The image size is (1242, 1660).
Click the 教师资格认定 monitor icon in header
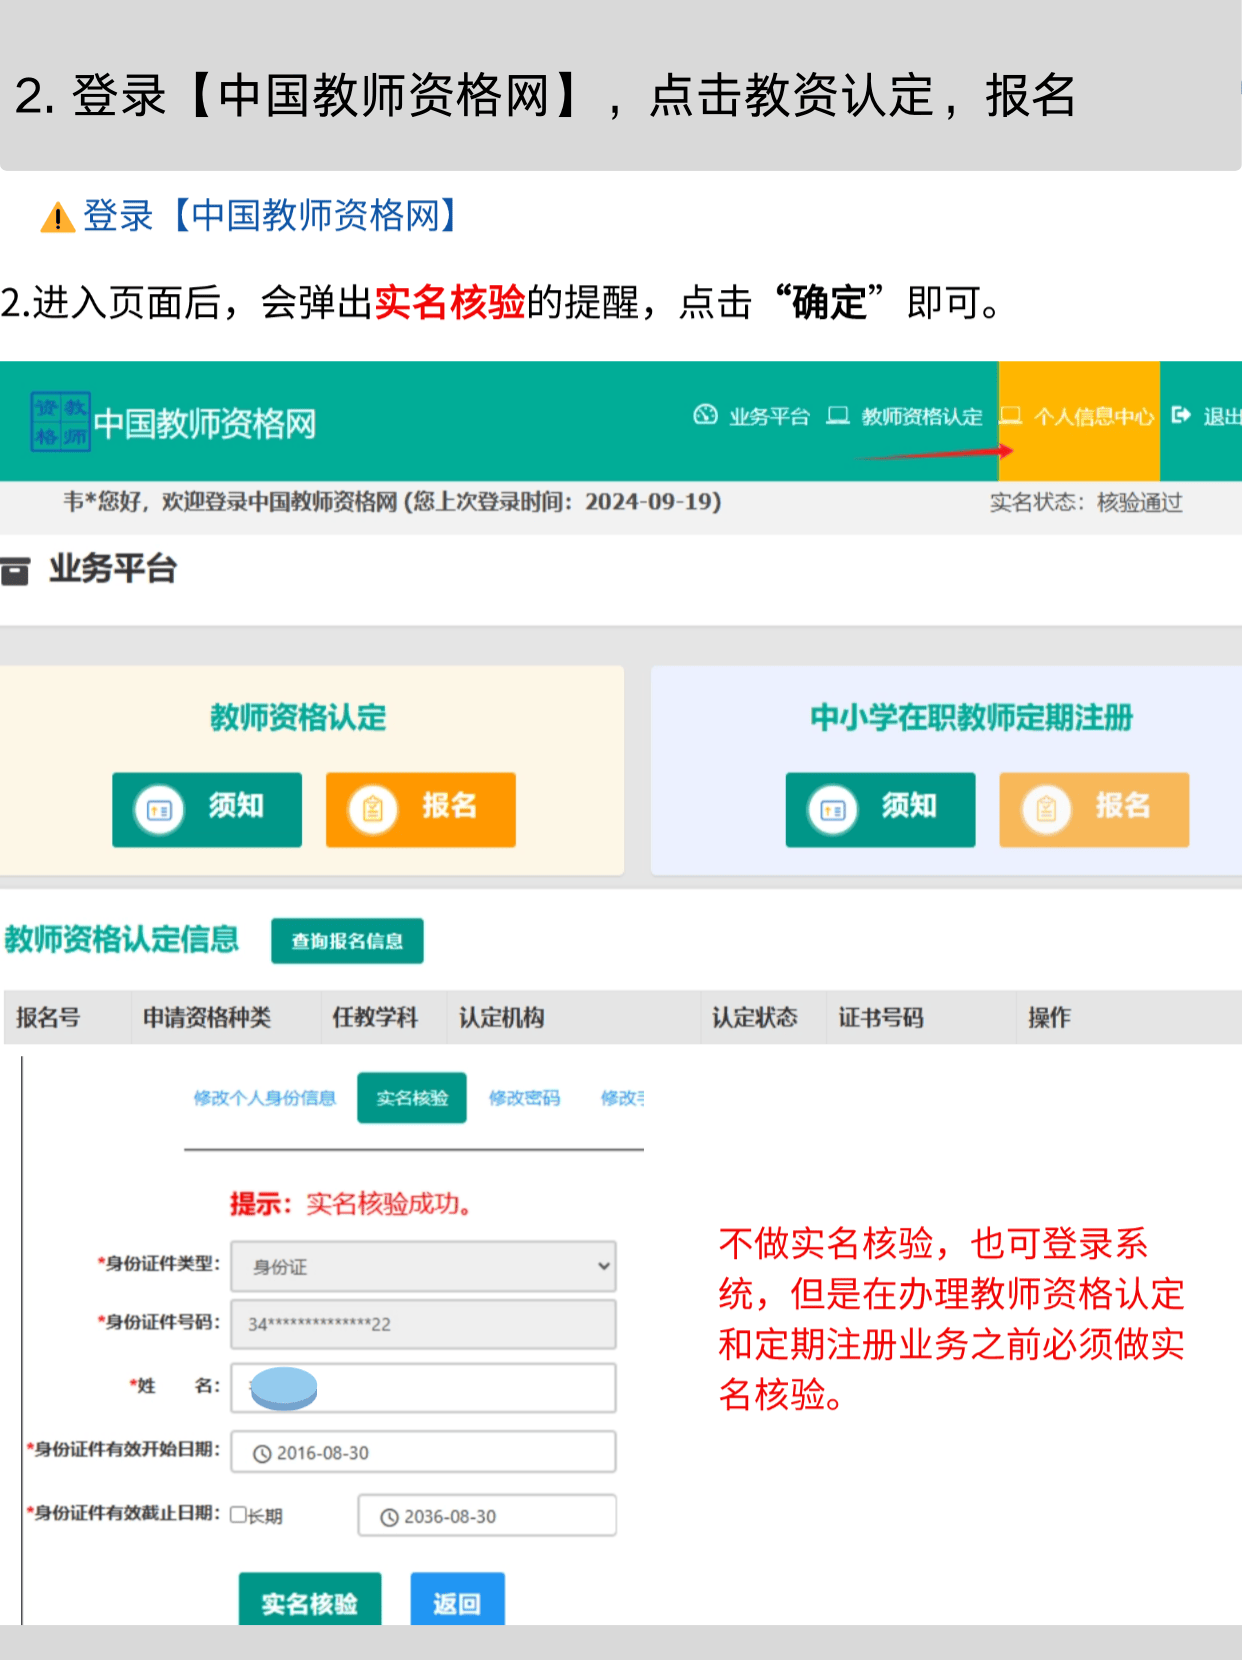[x=838, y=415]
